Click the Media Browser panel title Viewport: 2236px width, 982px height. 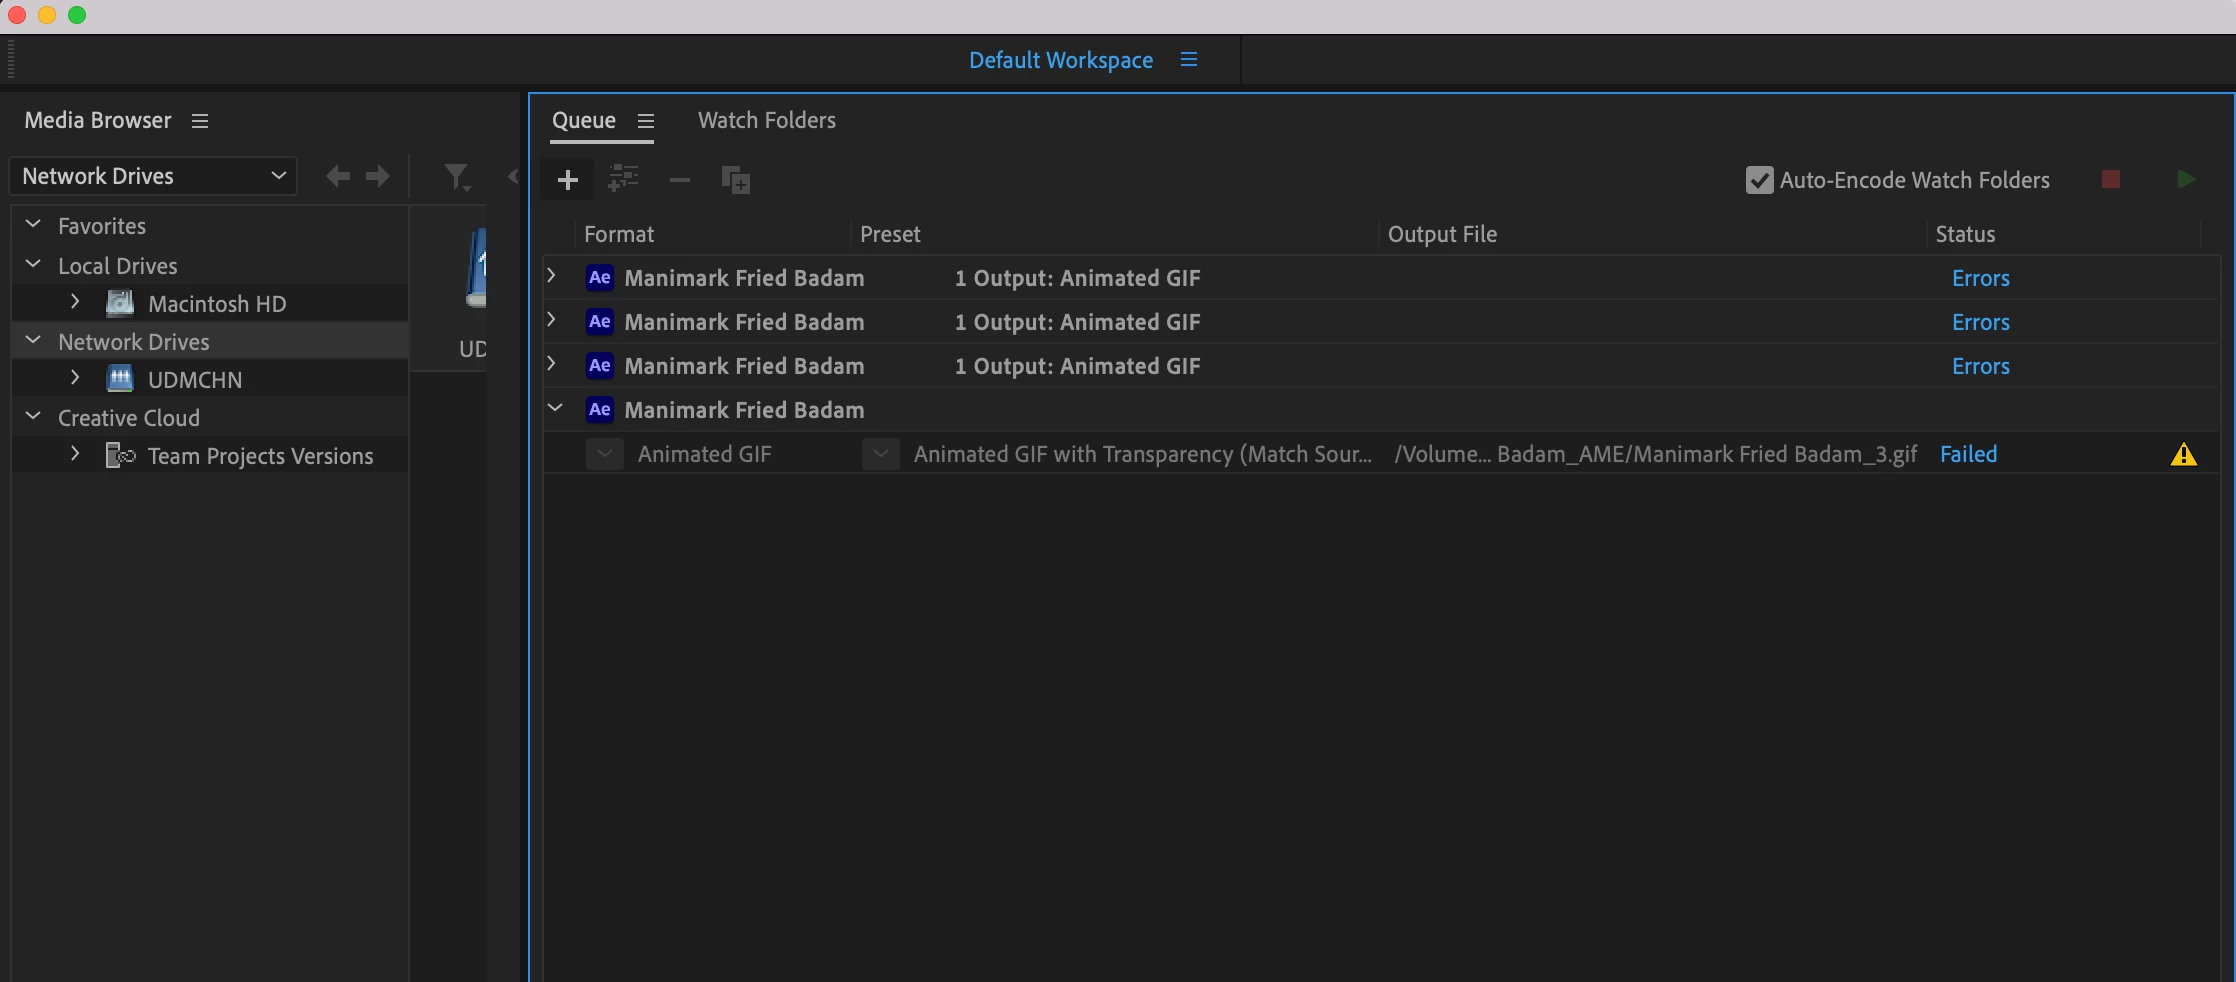[x=98, y=121]
